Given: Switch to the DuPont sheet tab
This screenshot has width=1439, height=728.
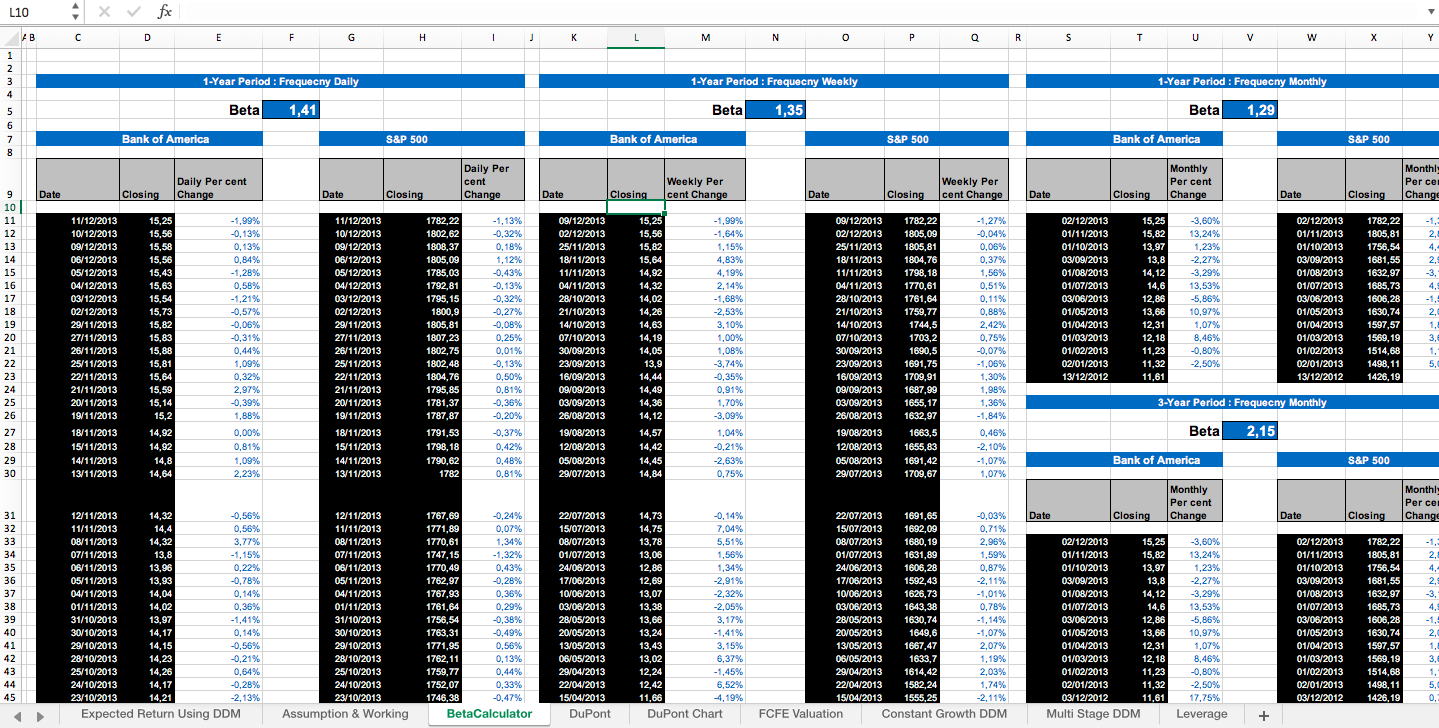Looking at the screenshot, I should pyautogui.click(x=590, y=715).
